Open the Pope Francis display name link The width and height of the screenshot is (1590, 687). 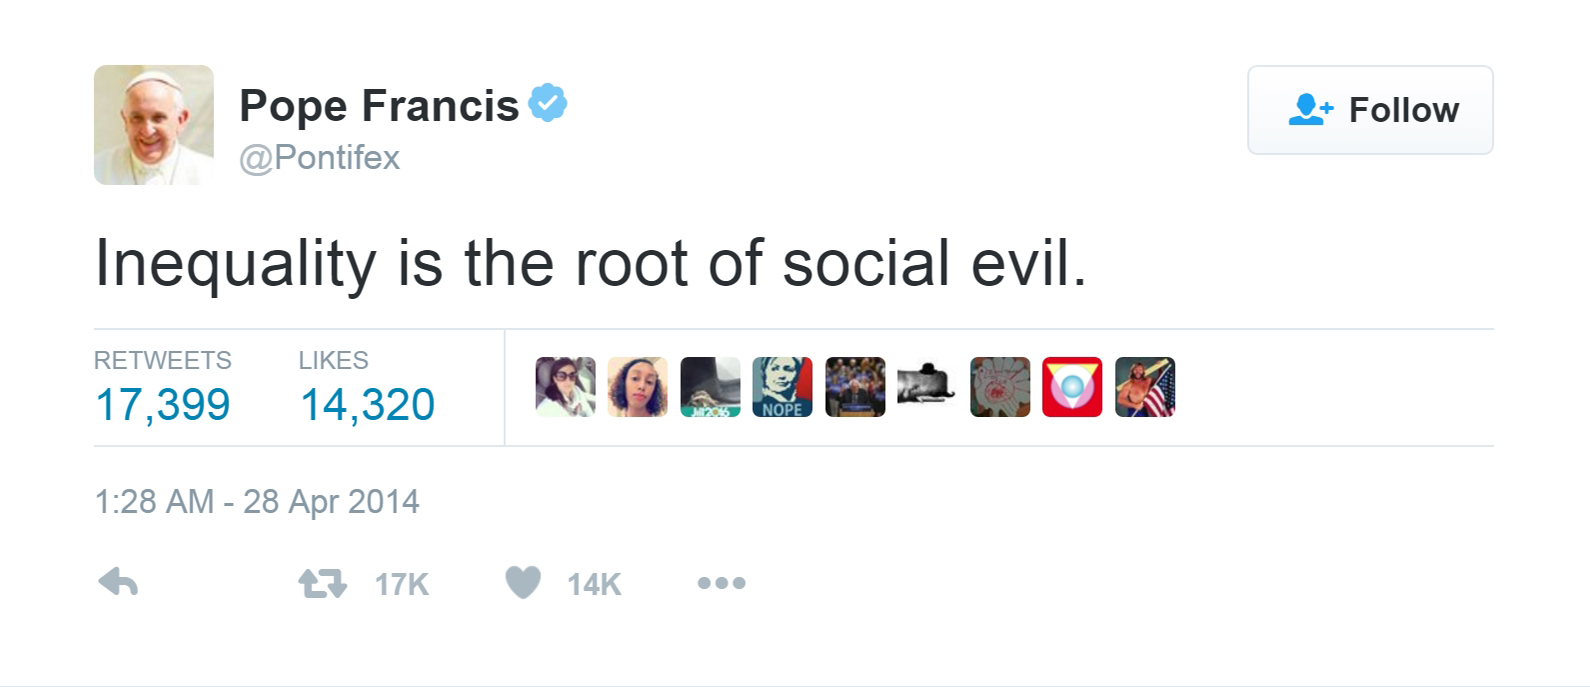(x=379, y=105)
